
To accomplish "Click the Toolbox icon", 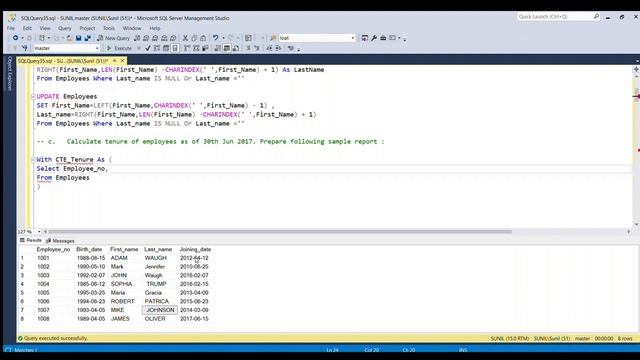I will coord(383,38).
